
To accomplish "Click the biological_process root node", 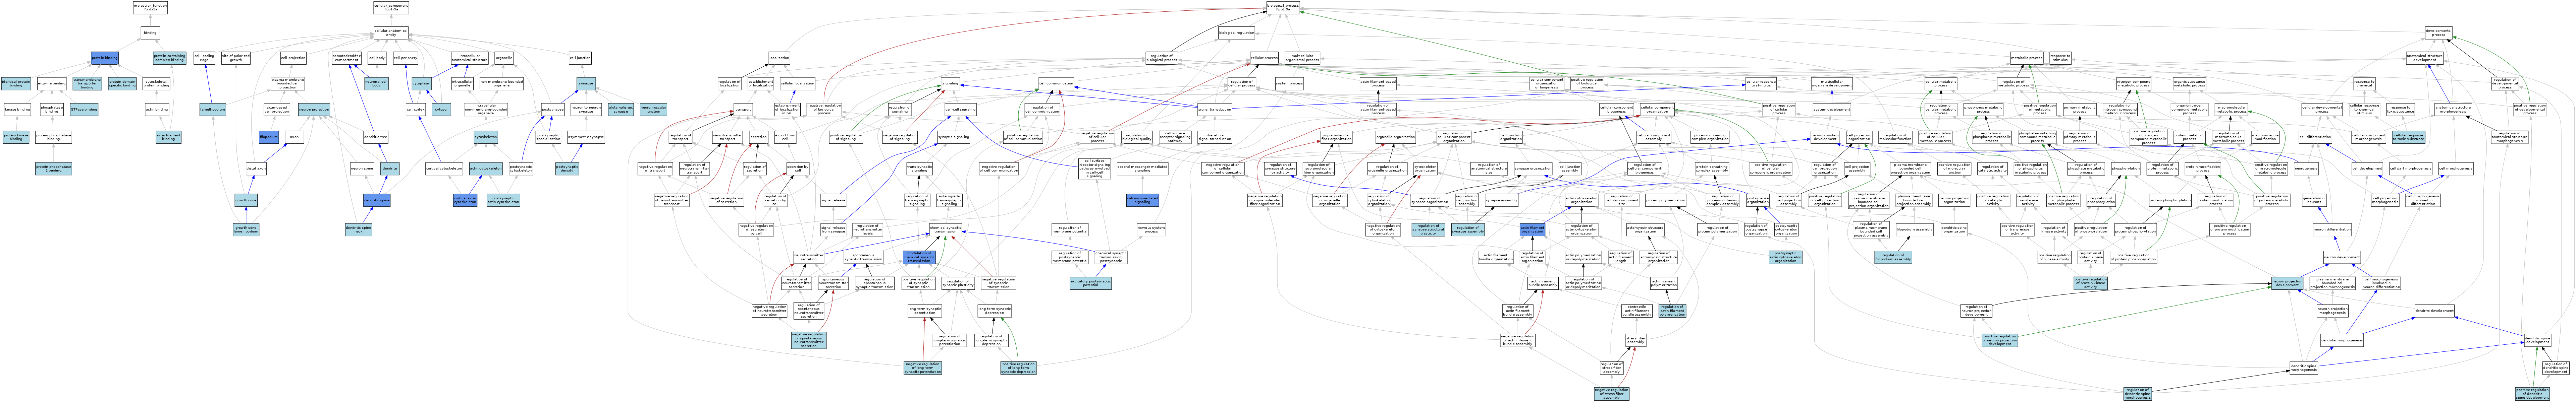I will (x=1283, y=7).
